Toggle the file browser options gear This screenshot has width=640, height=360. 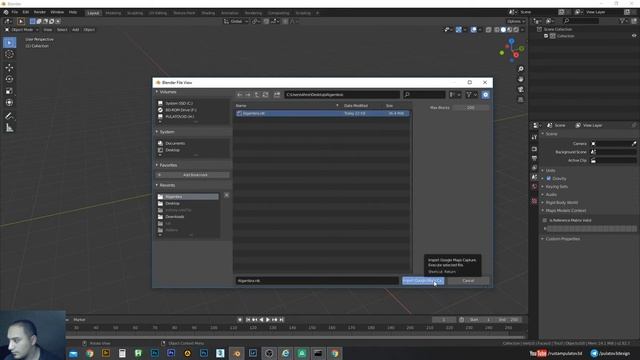coord(485,95)
